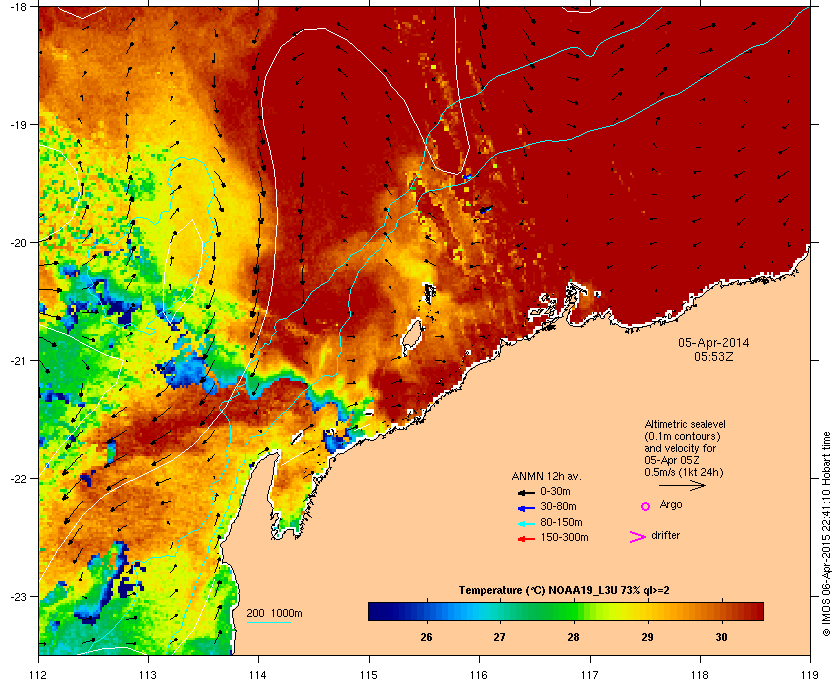Click the colorbar tick label 30

(722, 637)
